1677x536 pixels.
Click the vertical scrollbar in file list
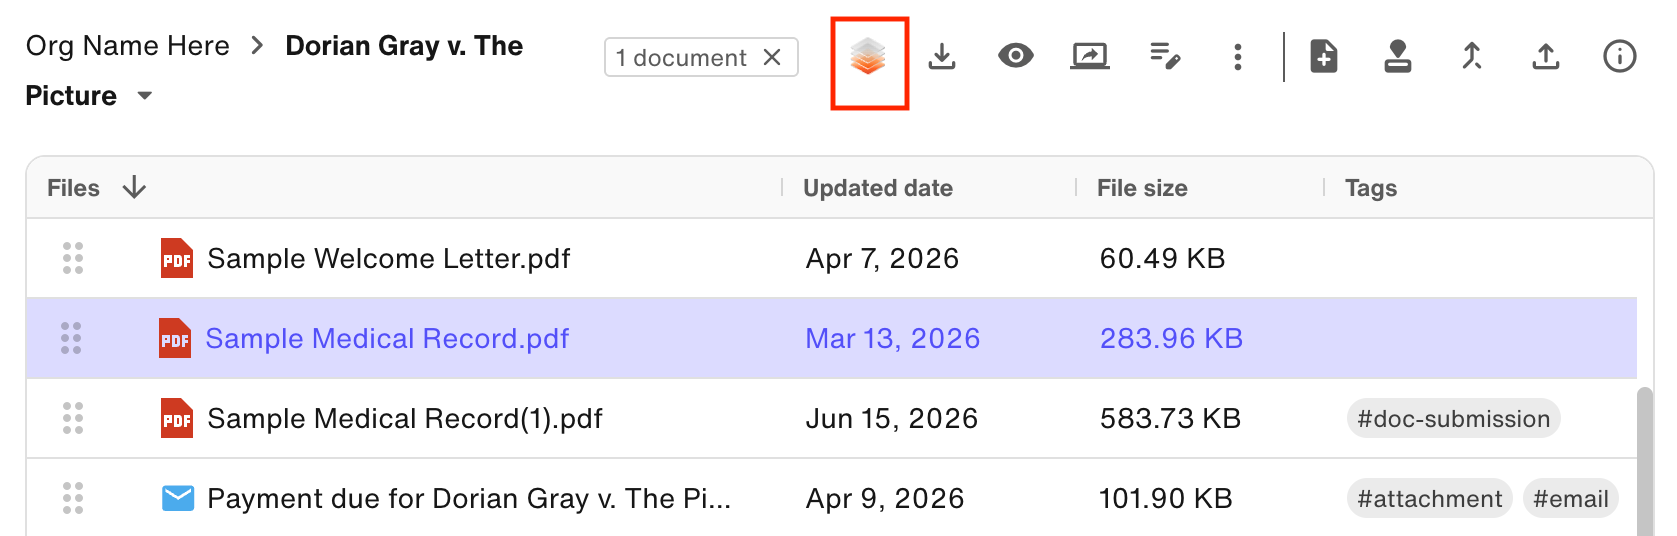(x=1645, y=462)
